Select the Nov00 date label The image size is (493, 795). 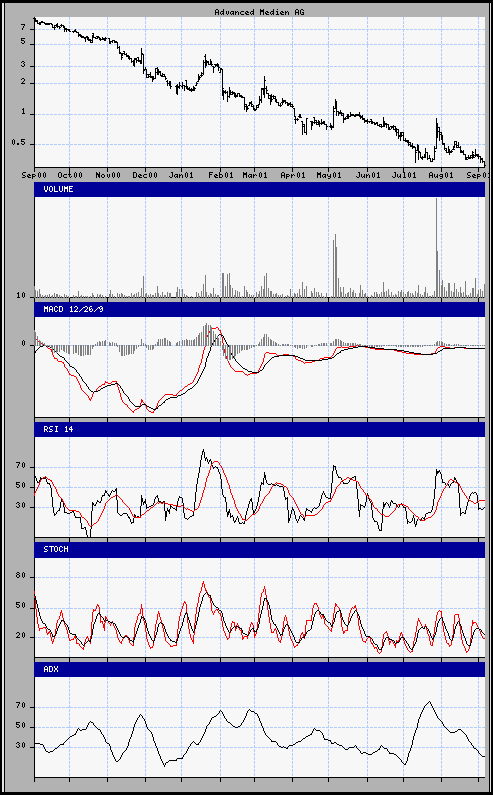click(108, 175)
